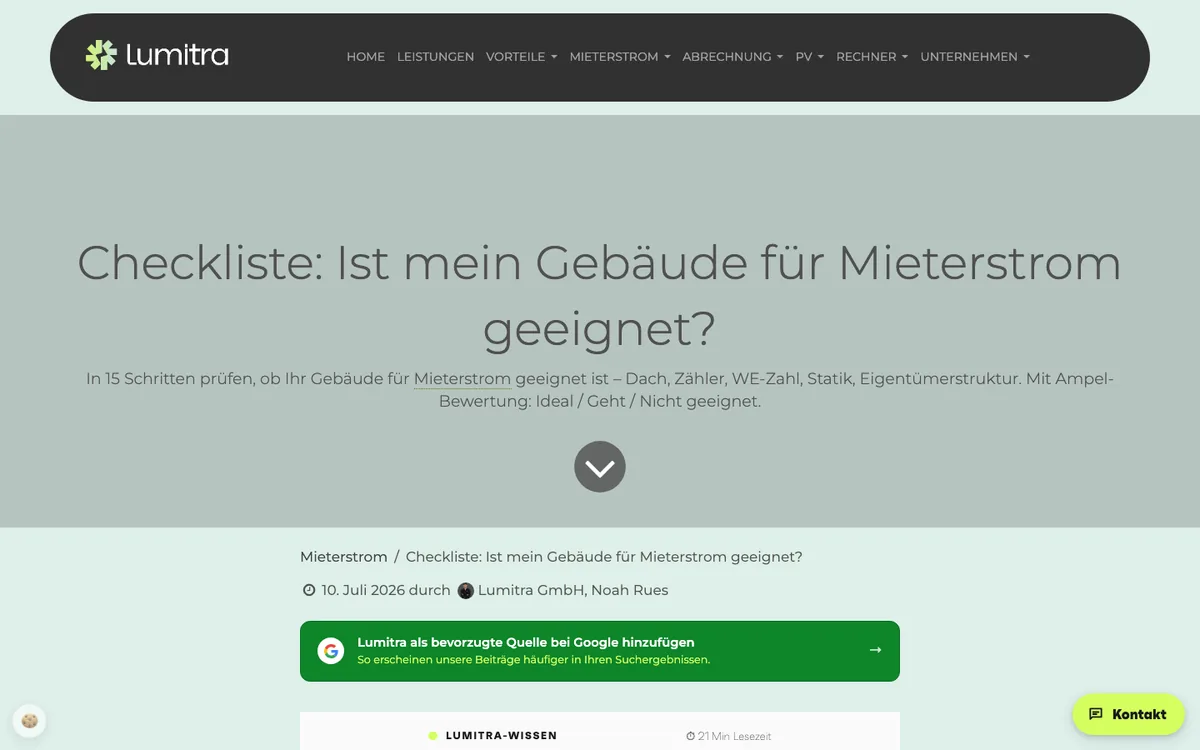The image size is (1200, 750).
Task: Click the Lumitra logo
Action: tap(157, 55)
